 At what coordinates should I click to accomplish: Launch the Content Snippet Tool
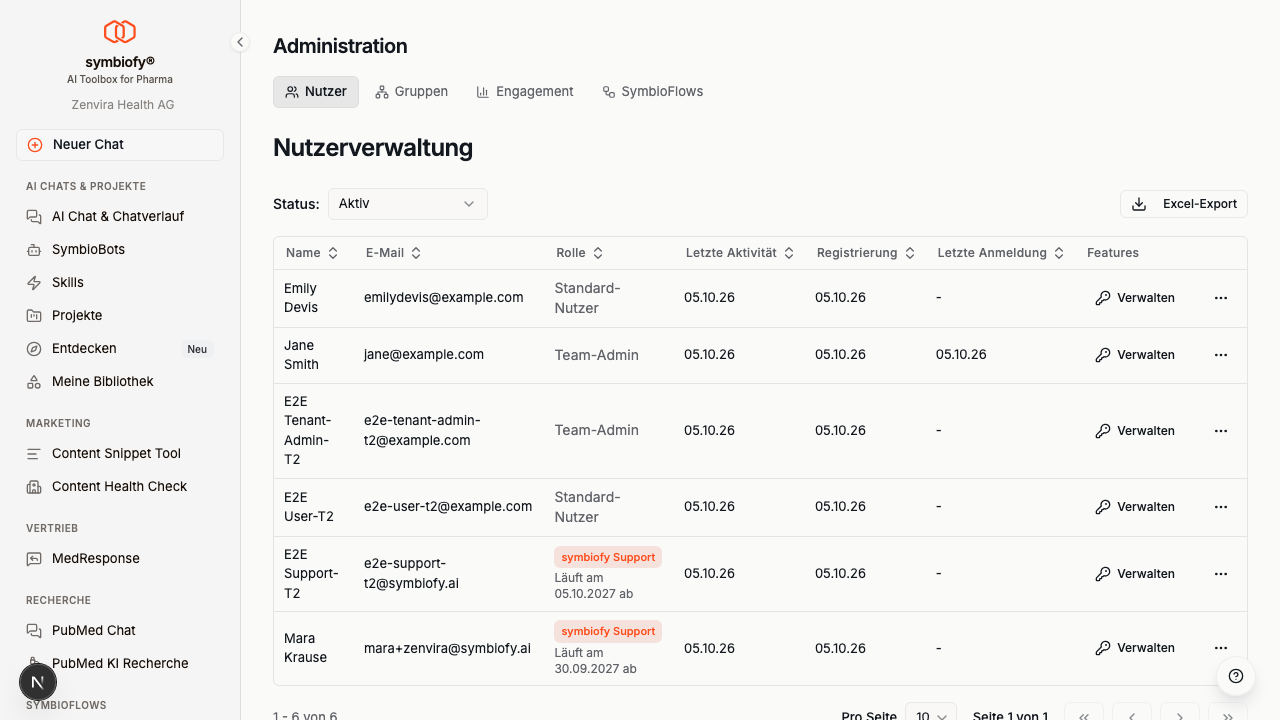coord(120,454)
